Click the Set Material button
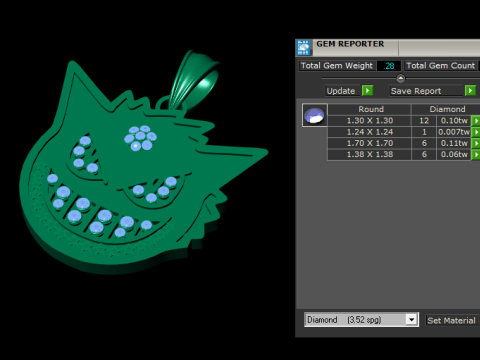The width and height of the screenshot is (480, 360). click(x=452, y=321)
